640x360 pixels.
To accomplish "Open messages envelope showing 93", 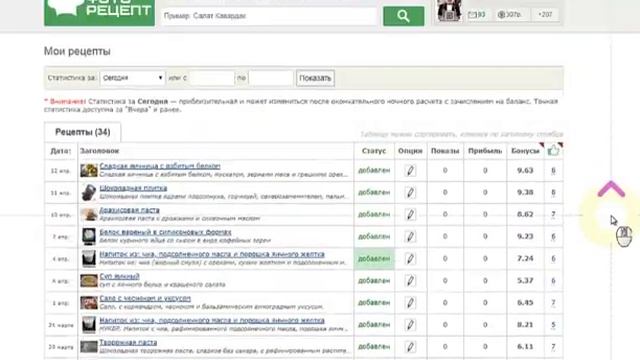I will click(x=477, y=15).
